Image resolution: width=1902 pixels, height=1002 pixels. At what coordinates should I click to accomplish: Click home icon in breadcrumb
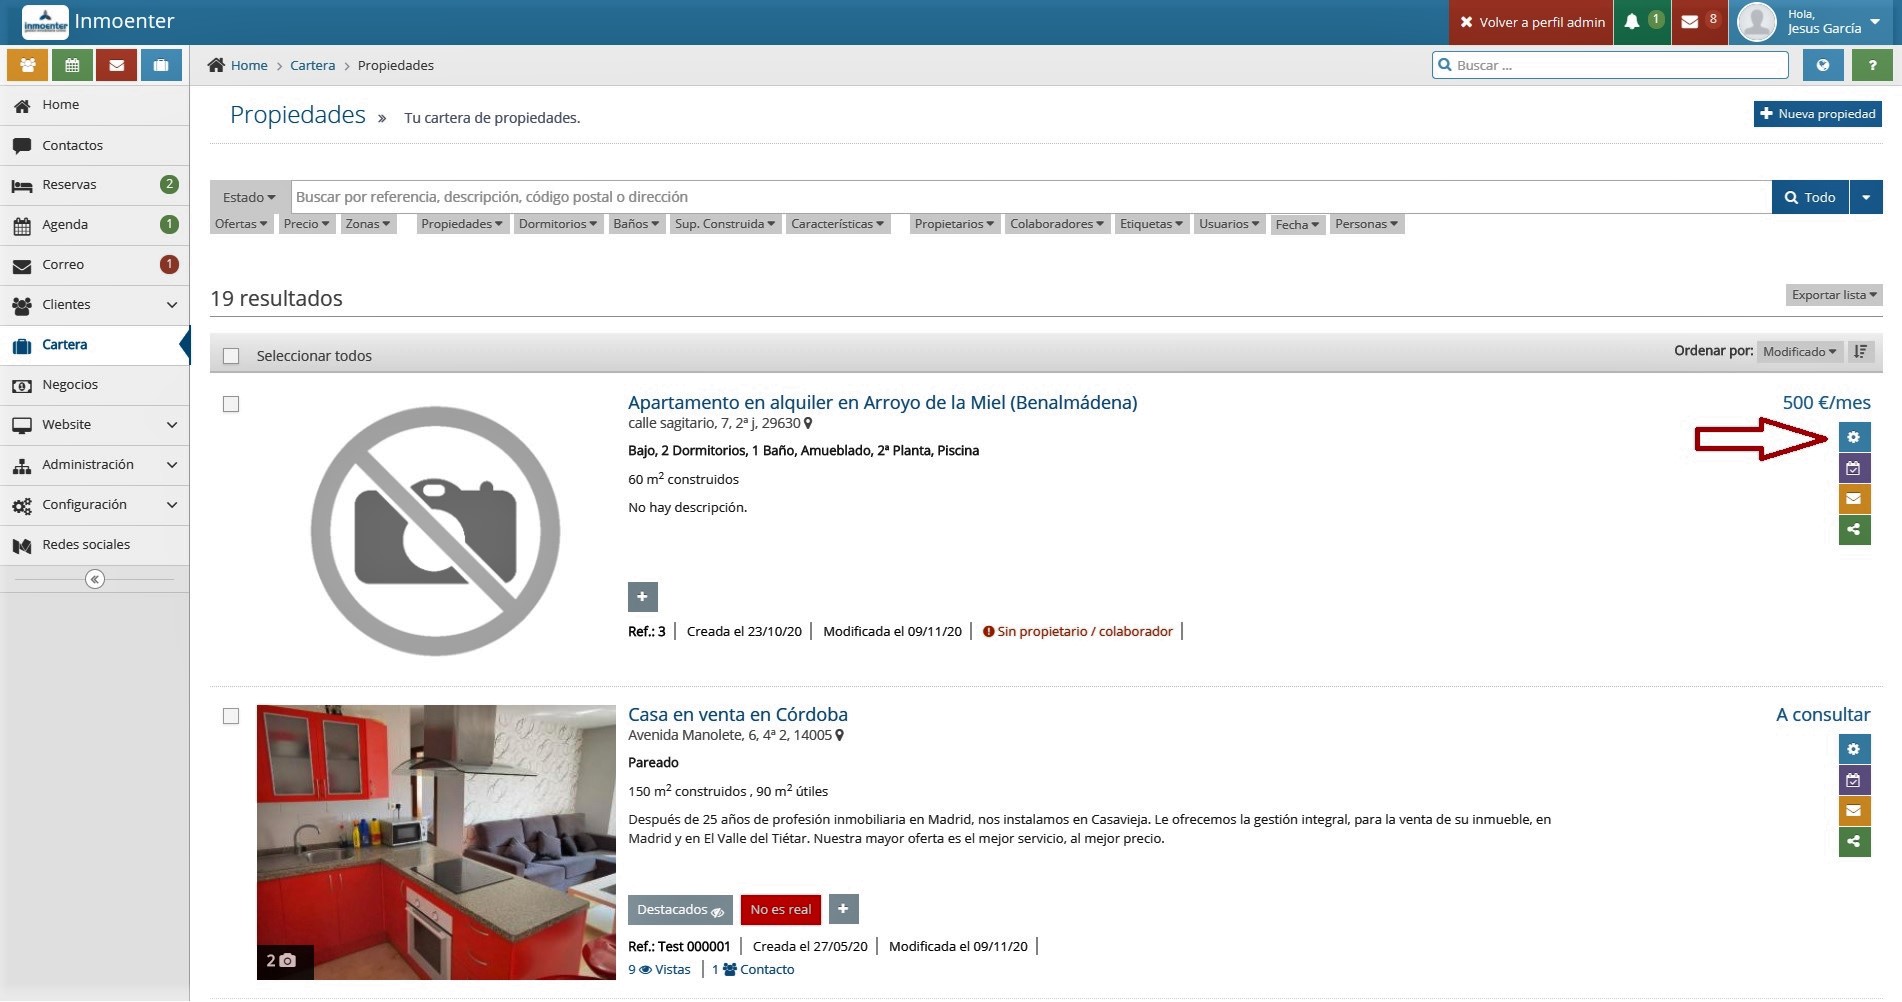[x=216, y=65]
